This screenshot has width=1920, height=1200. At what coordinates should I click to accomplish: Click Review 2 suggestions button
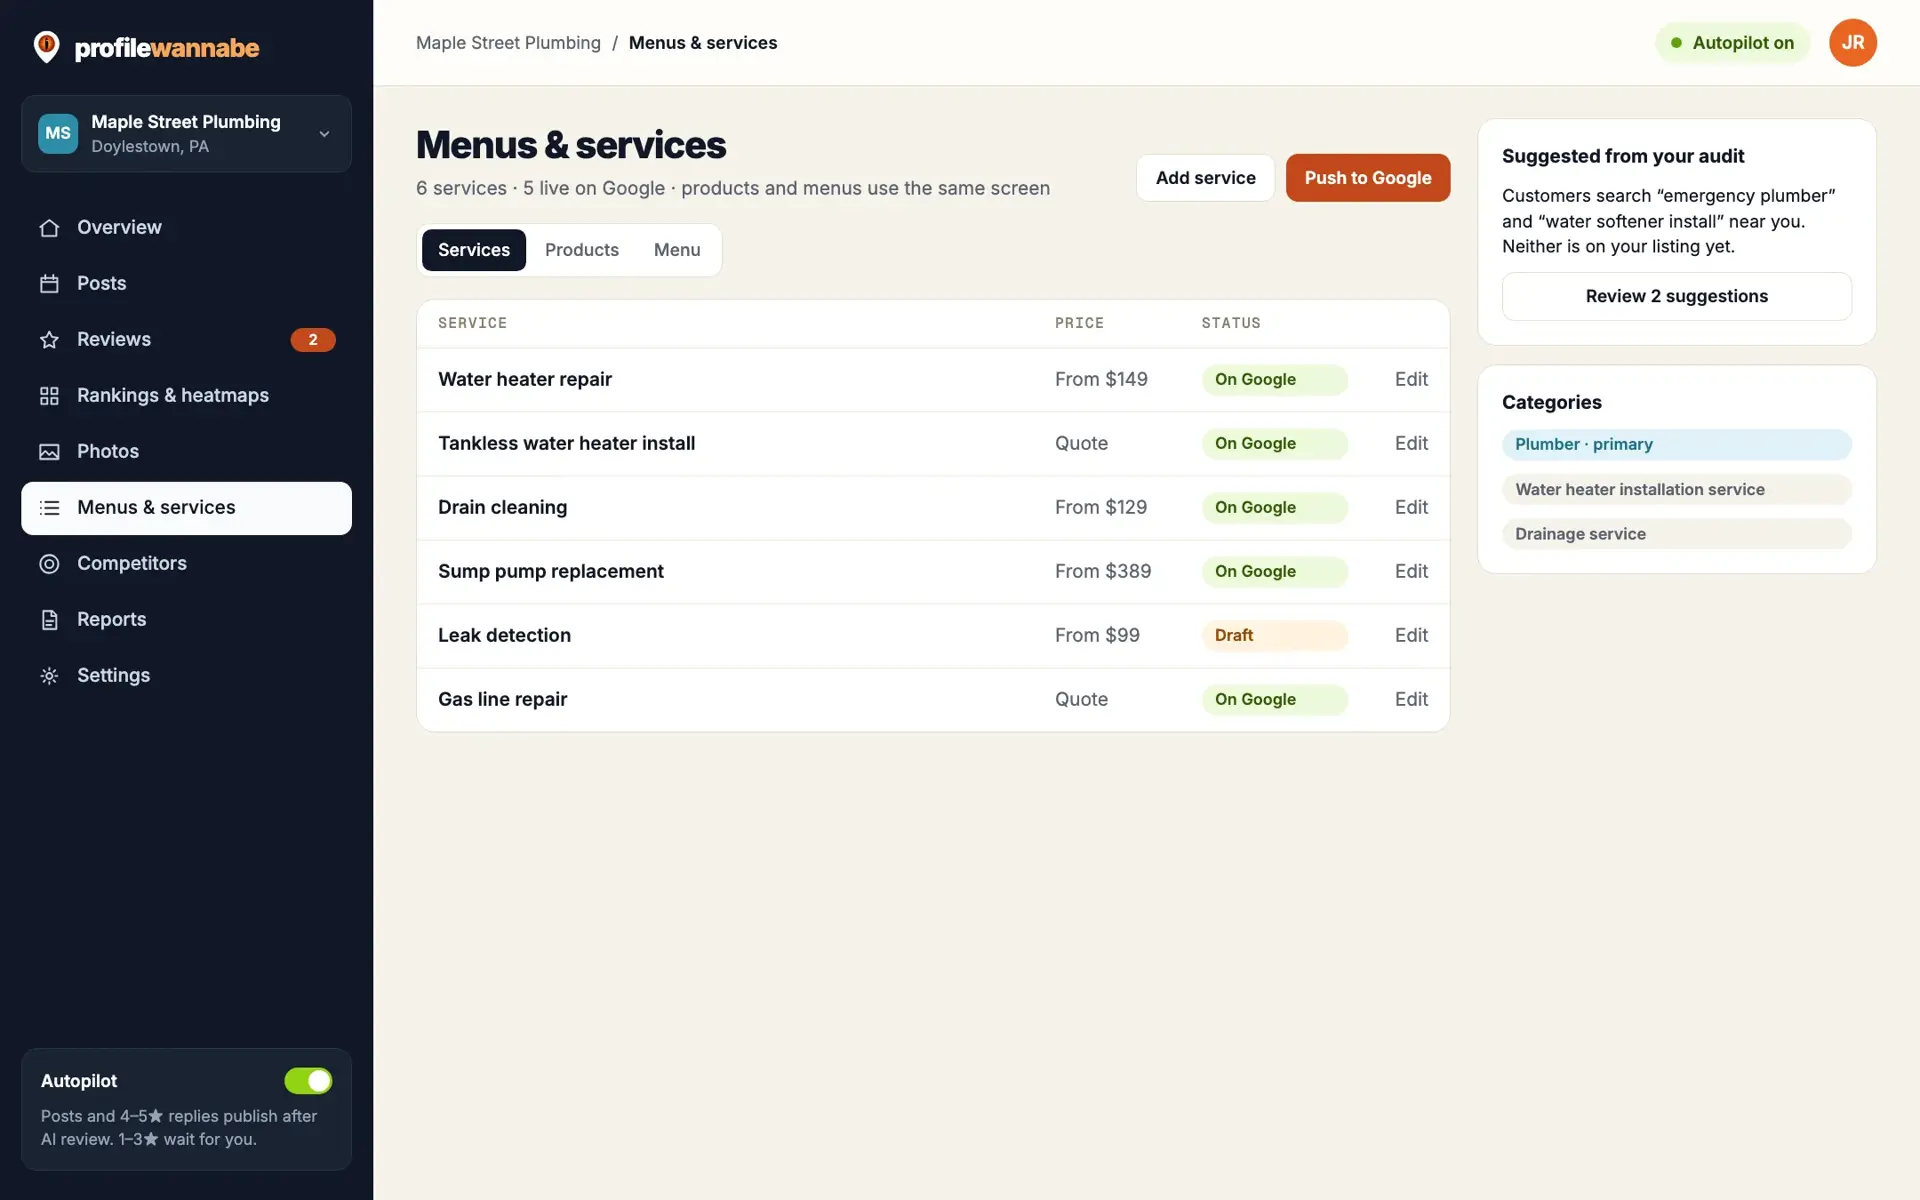pos(1677,297)
